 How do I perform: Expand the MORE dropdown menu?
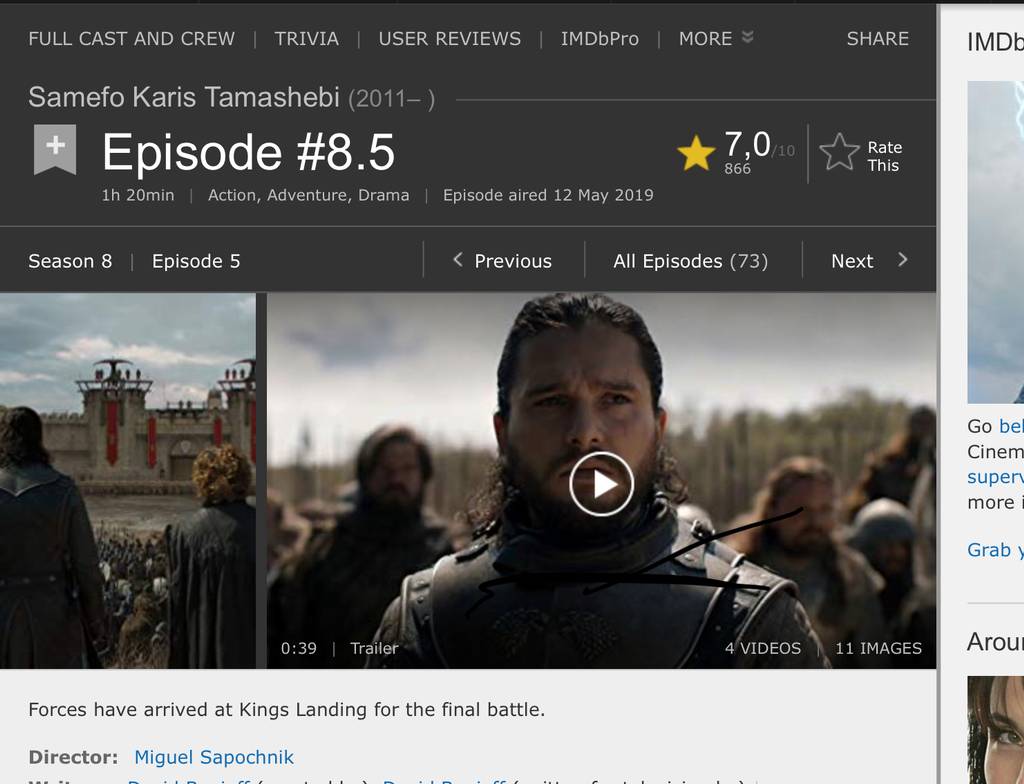[716, 39]
